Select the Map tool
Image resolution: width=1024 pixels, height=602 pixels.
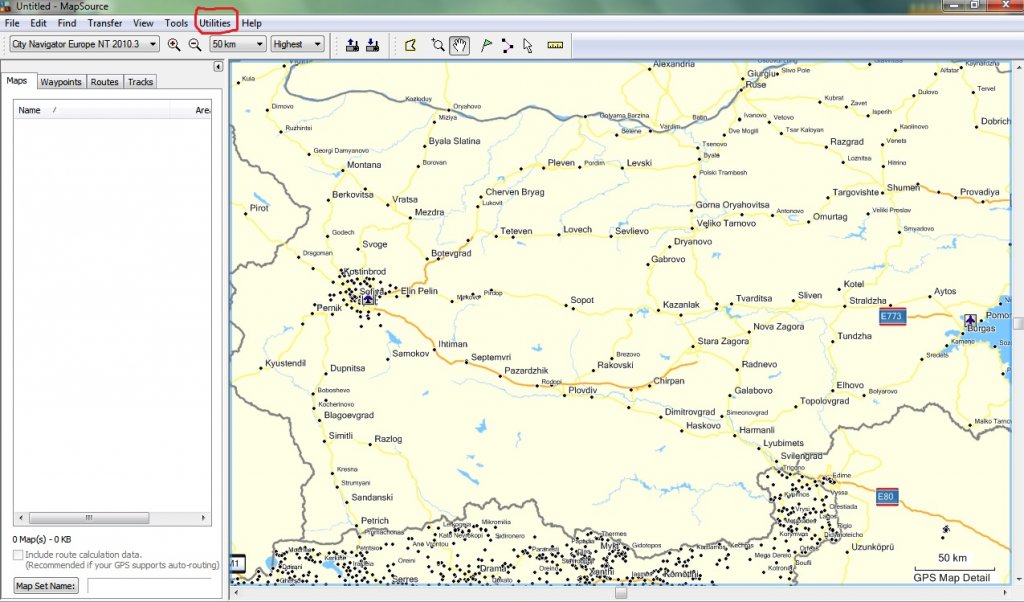pos(410,44)
